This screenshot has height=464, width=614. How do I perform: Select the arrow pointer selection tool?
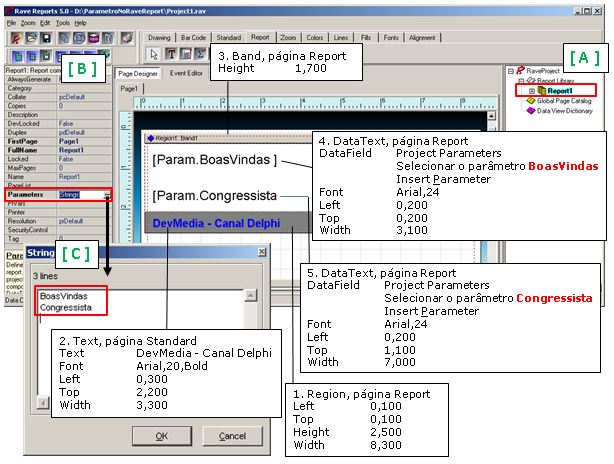tap(154, 54)
